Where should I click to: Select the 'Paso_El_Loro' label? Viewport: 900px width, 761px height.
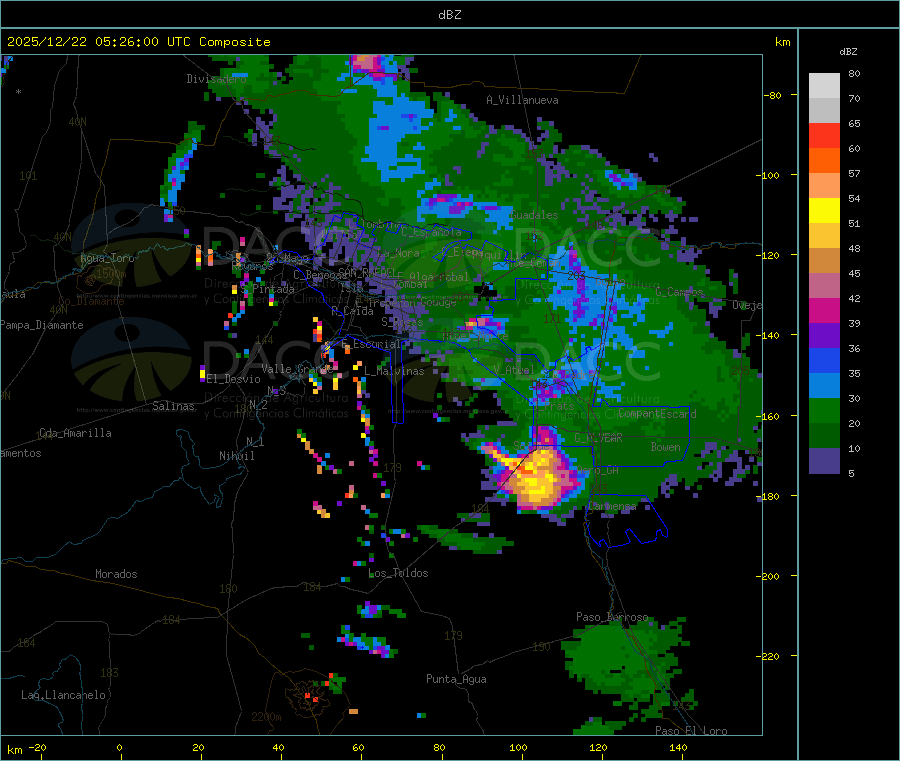[691, 731]
